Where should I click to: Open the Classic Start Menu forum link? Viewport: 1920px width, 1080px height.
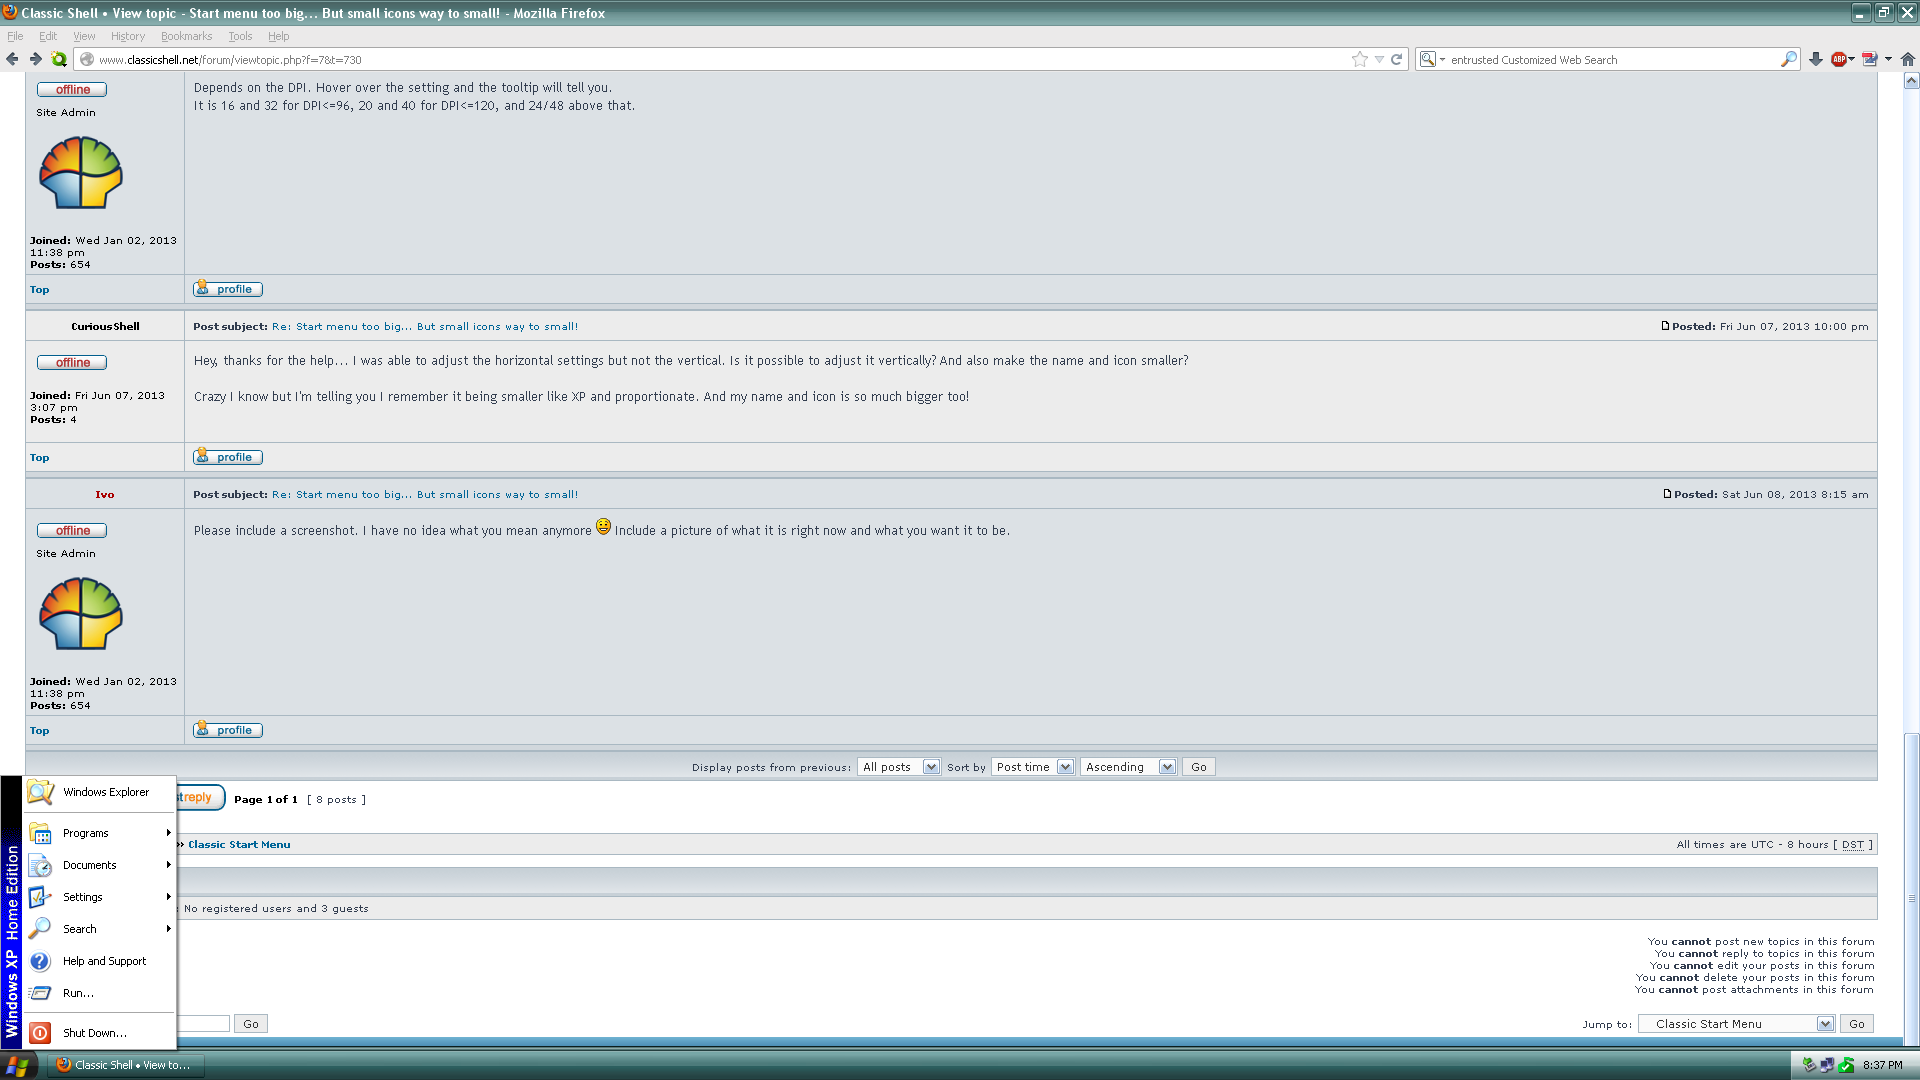239,844
